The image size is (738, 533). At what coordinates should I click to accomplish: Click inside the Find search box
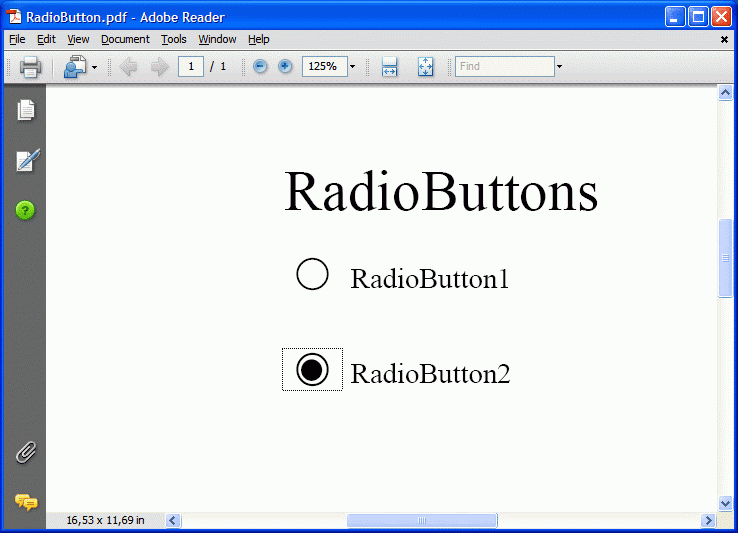(505, 66)
